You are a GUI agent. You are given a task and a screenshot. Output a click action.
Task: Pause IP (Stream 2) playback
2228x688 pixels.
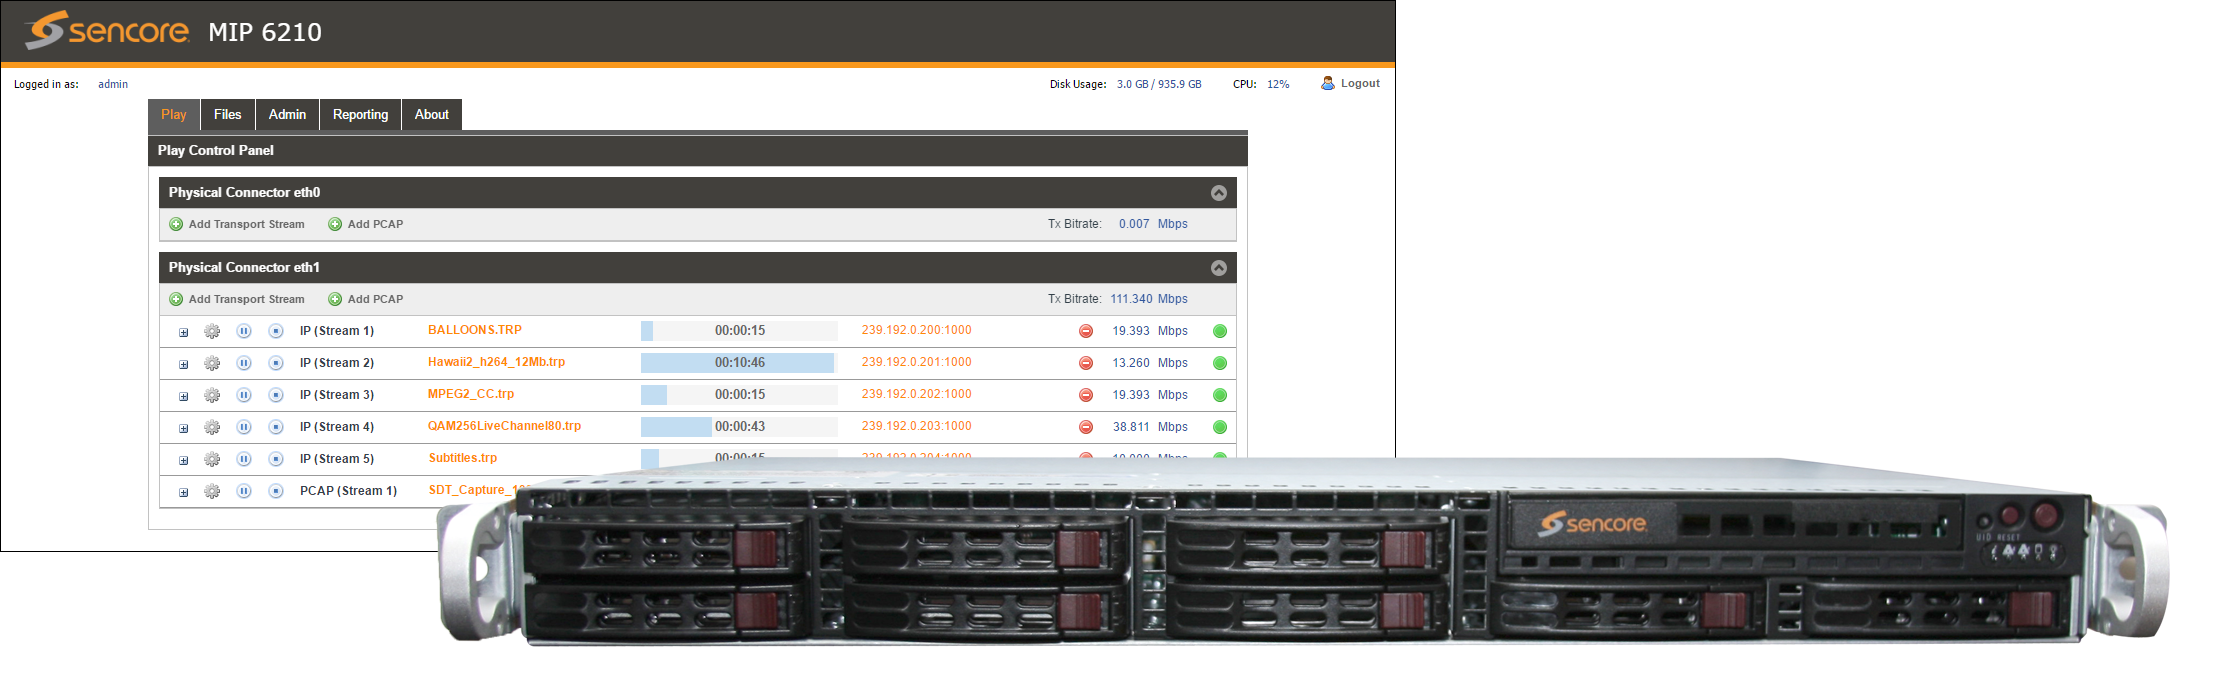coord(244,363)
